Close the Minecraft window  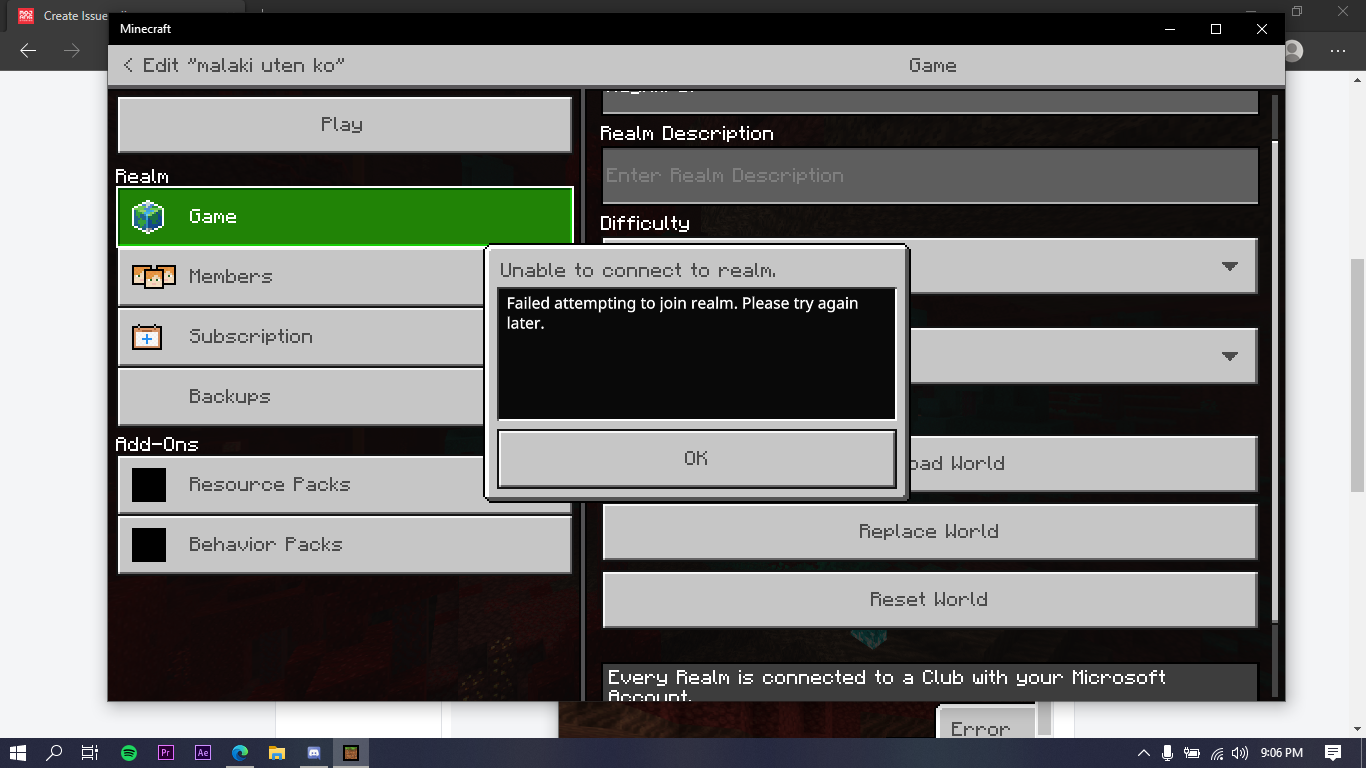(x=1262, y=29)
